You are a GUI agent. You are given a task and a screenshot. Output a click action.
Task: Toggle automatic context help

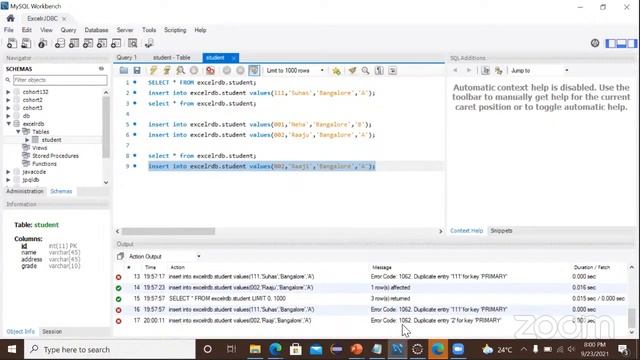498,71
